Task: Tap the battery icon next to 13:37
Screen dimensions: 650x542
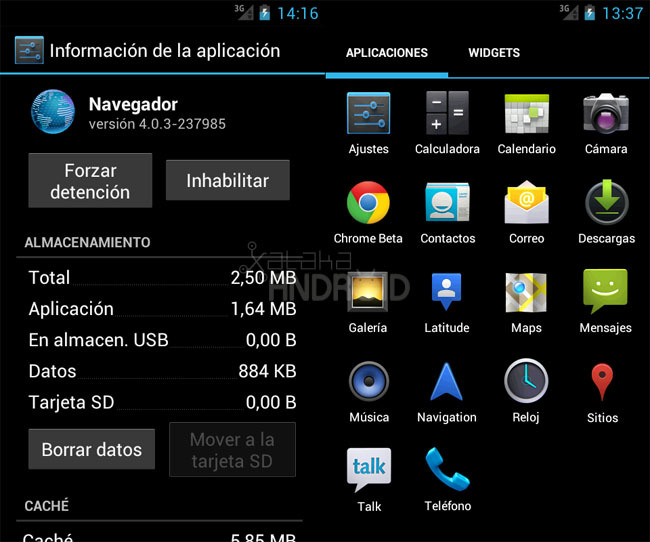Action: tap(589, 13)
